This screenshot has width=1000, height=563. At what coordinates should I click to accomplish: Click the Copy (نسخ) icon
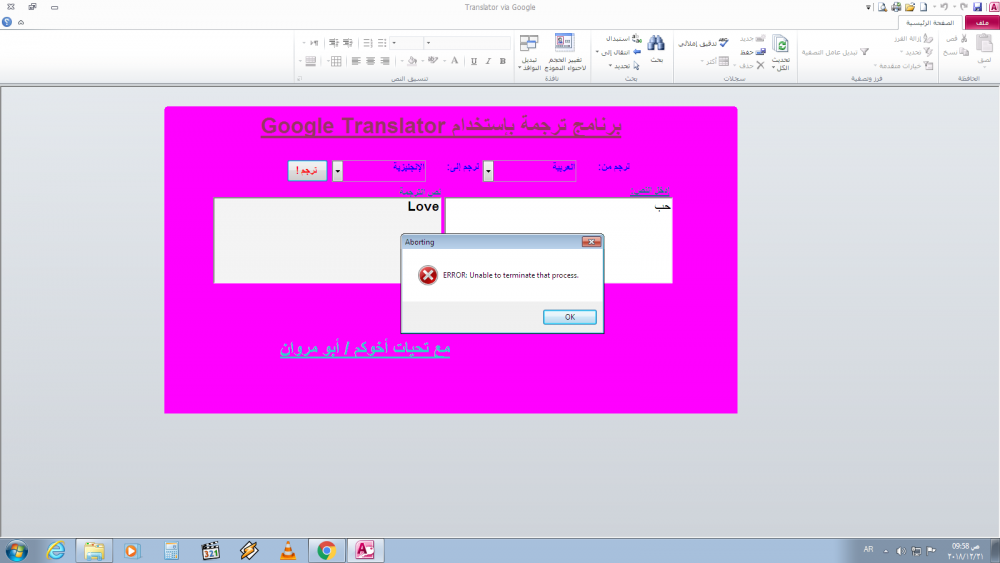coord(964,52)
